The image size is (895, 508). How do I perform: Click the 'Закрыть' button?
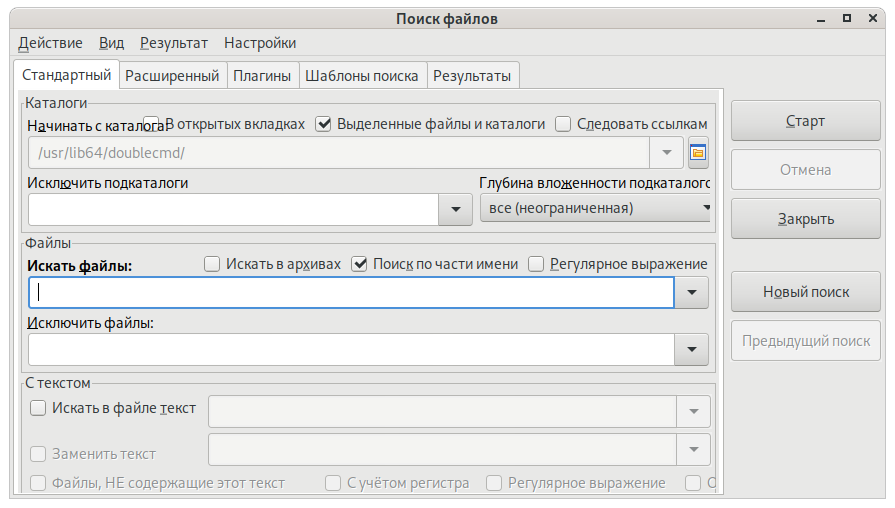tap(806, 219)
